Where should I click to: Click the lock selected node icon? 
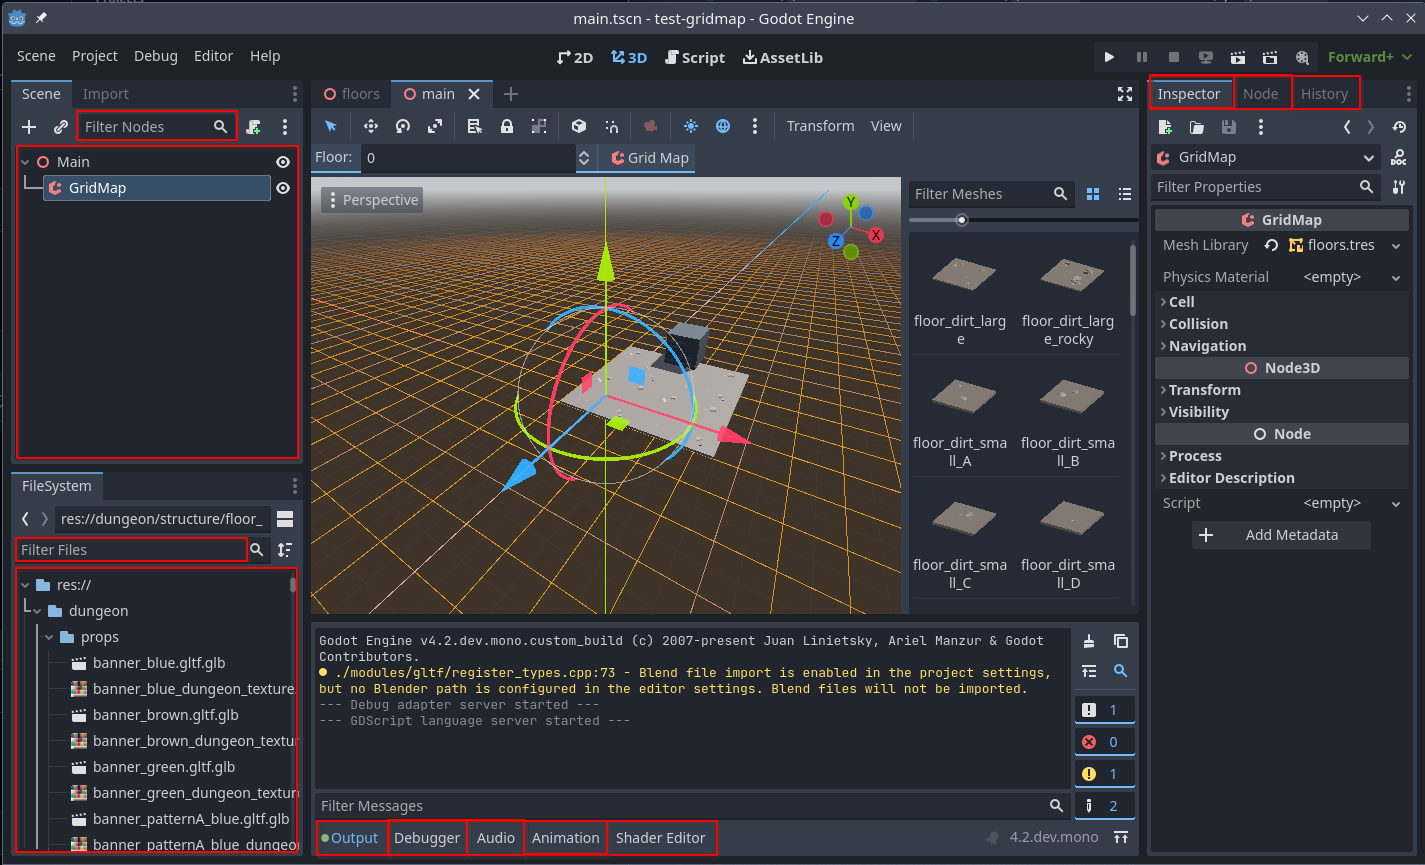pos(507,126)
